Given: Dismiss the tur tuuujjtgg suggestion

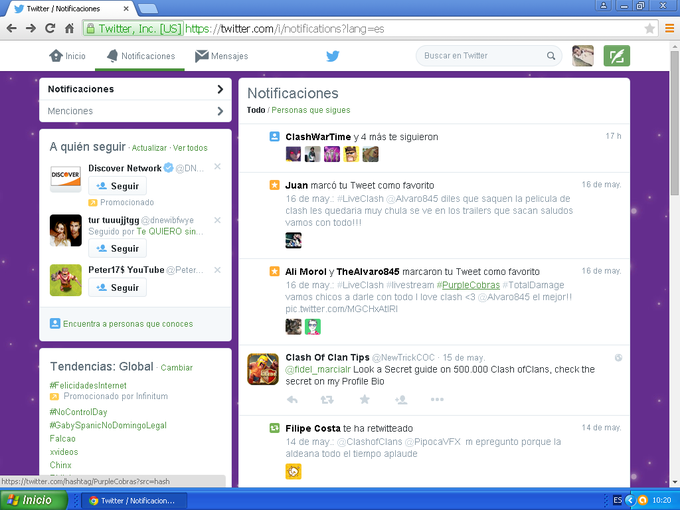Looking at the screenshot, I should [x=217, y=220].
